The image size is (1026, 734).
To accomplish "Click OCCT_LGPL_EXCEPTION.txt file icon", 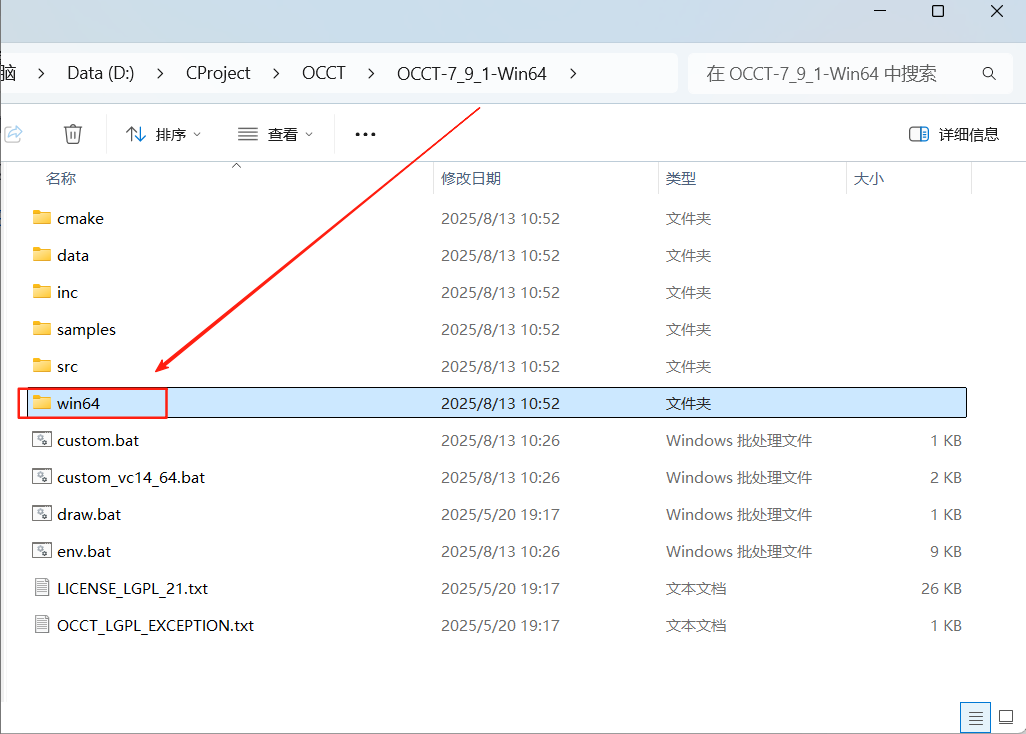I will pyautogui.click(x=42, y=625).
